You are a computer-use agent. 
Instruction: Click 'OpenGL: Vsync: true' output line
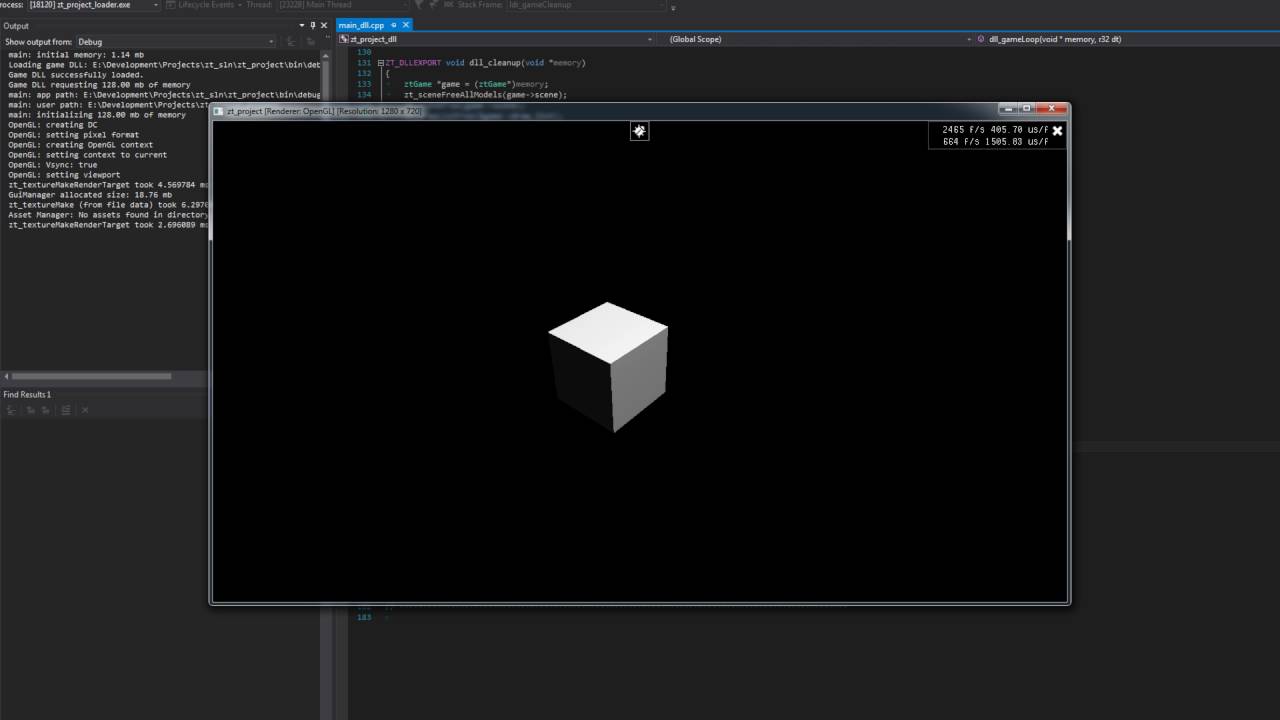(53, 165)
